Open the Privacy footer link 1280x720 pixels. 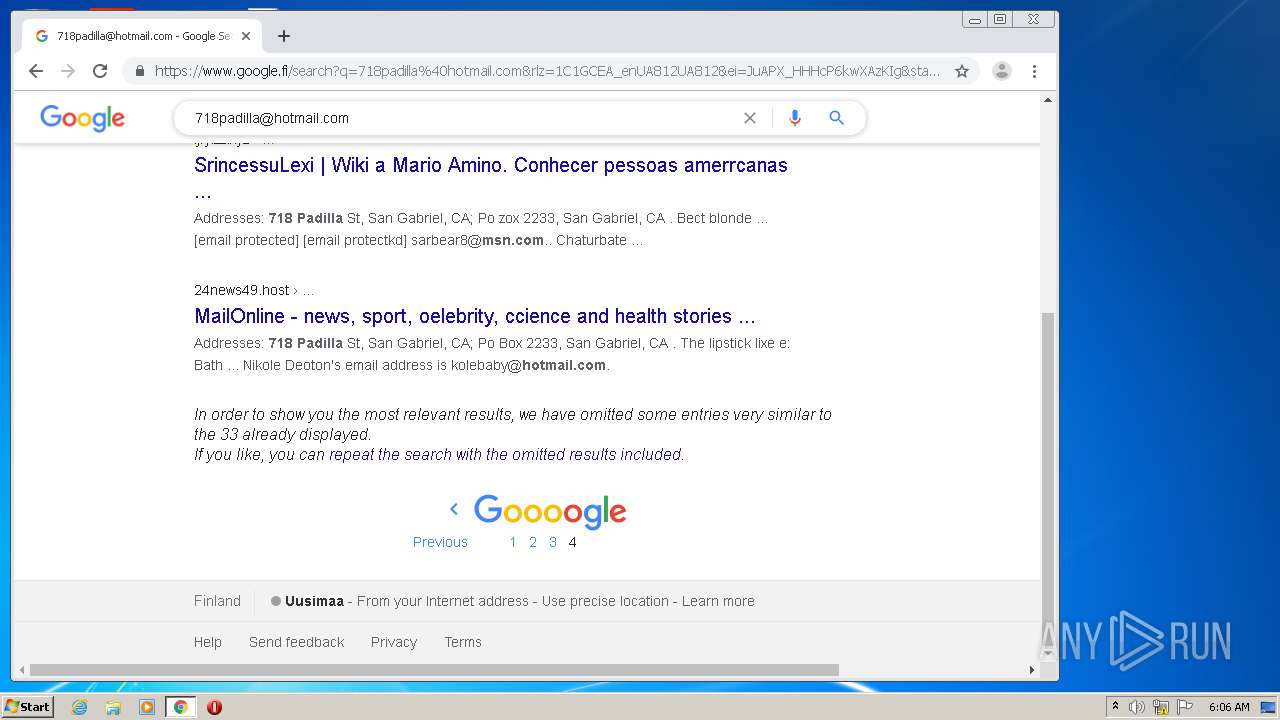pos(394,642)
